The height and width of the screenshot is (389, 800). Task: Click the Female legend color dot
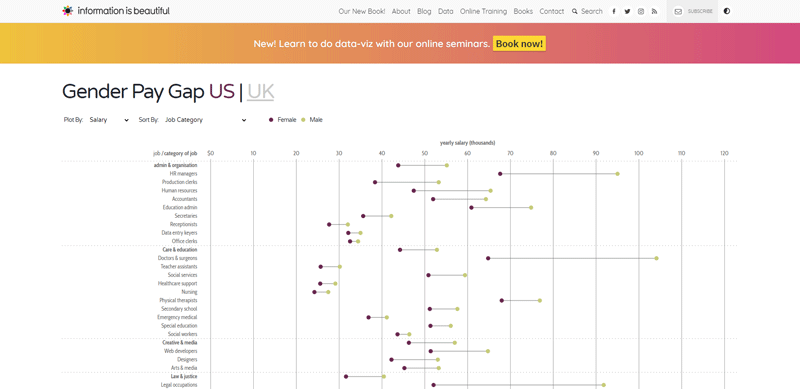click(x=271, y=120)
